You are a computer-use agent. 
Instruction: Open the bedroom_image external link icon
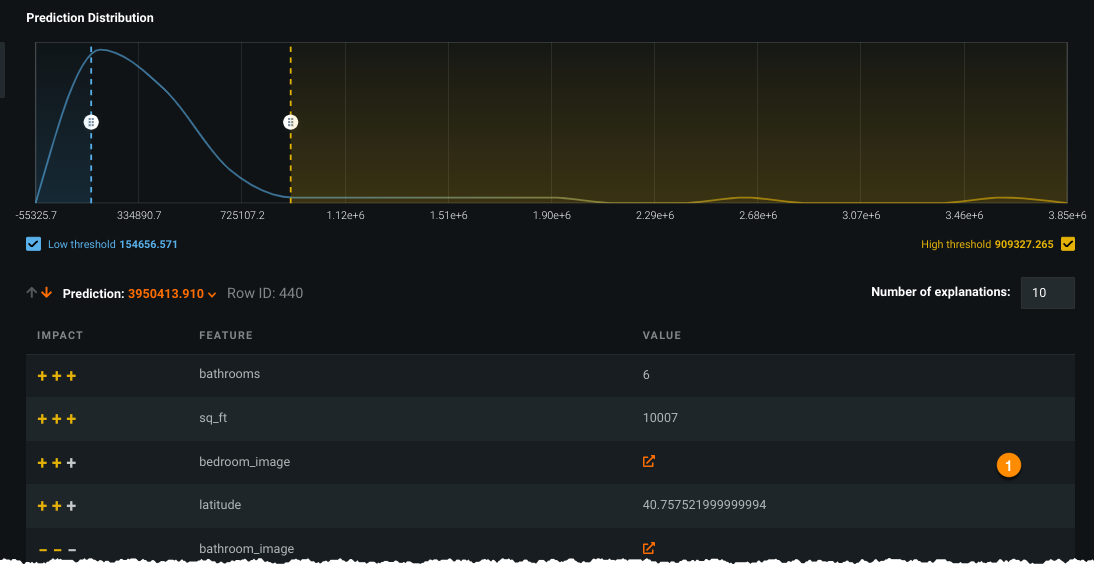(x=649, y=462)
